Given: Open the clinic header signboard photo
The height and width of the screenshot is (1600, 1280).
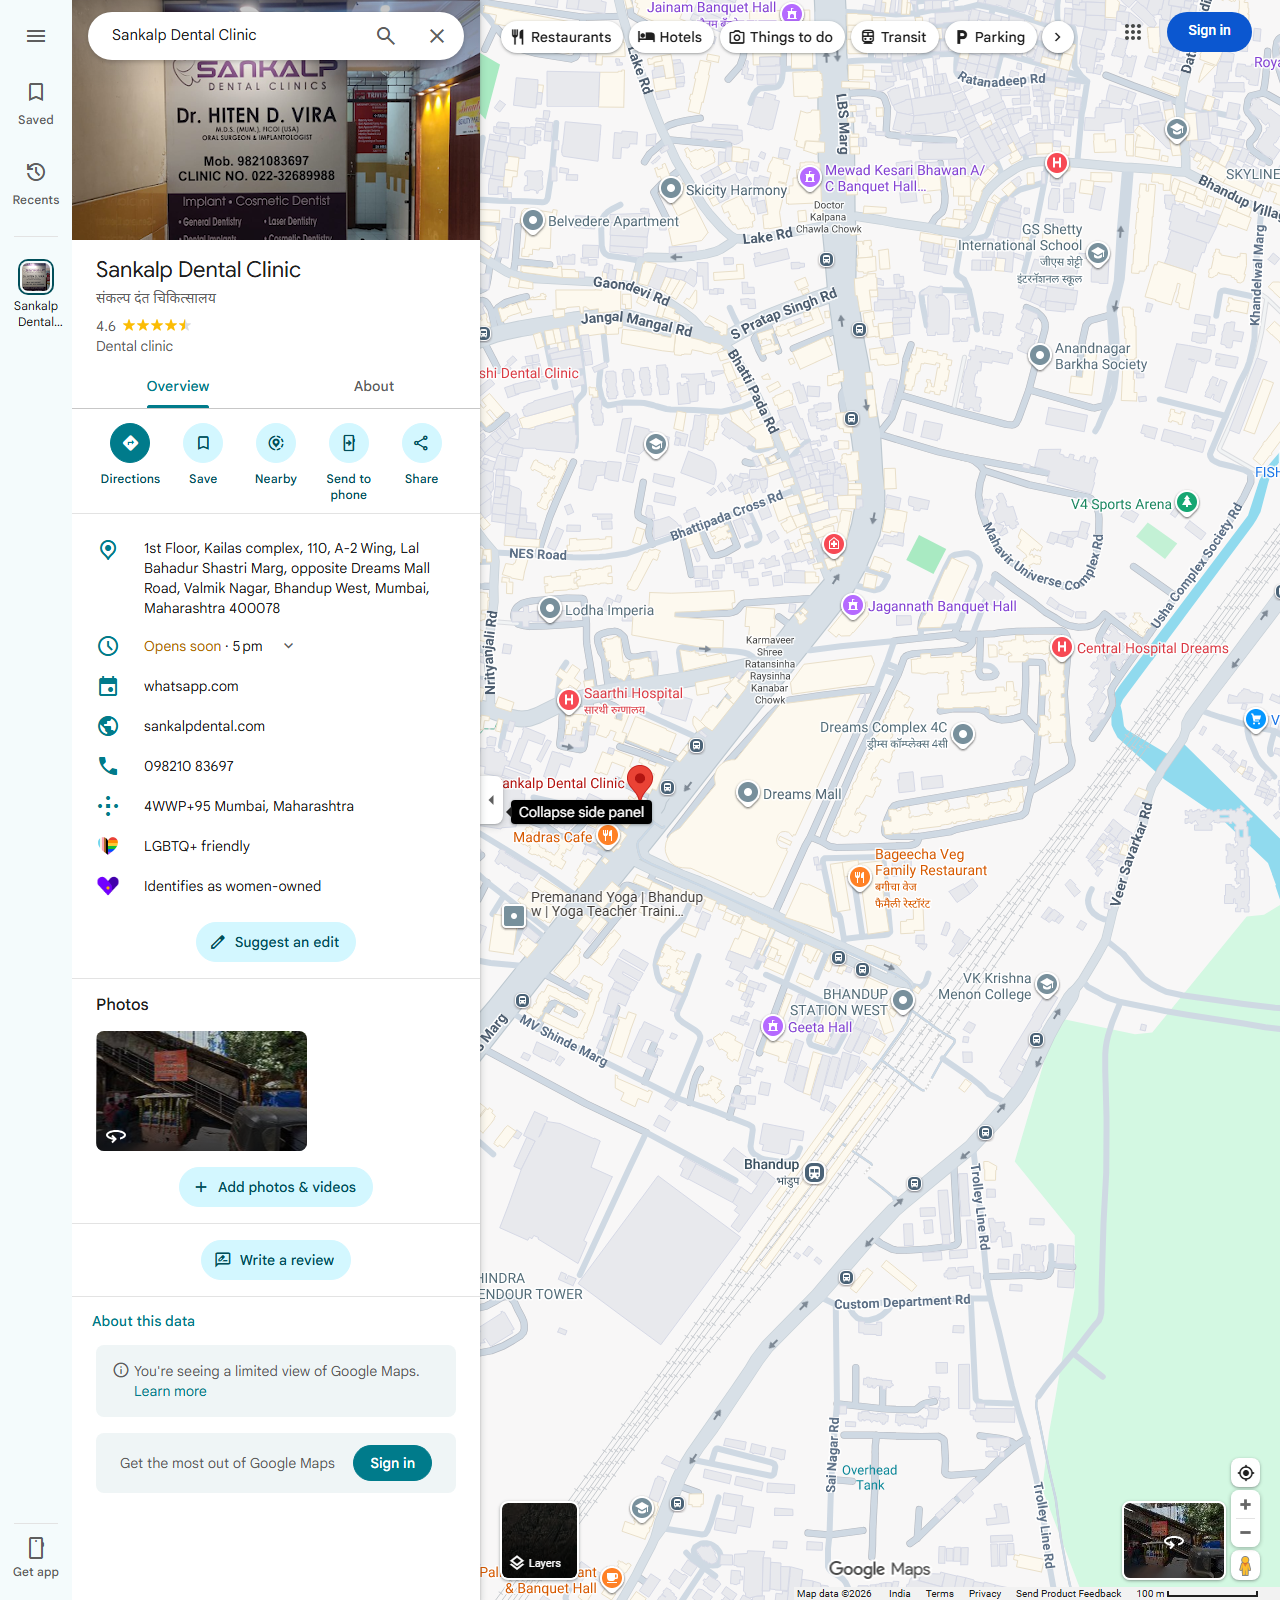Looking at the screenshot, I should coord(276,150).
